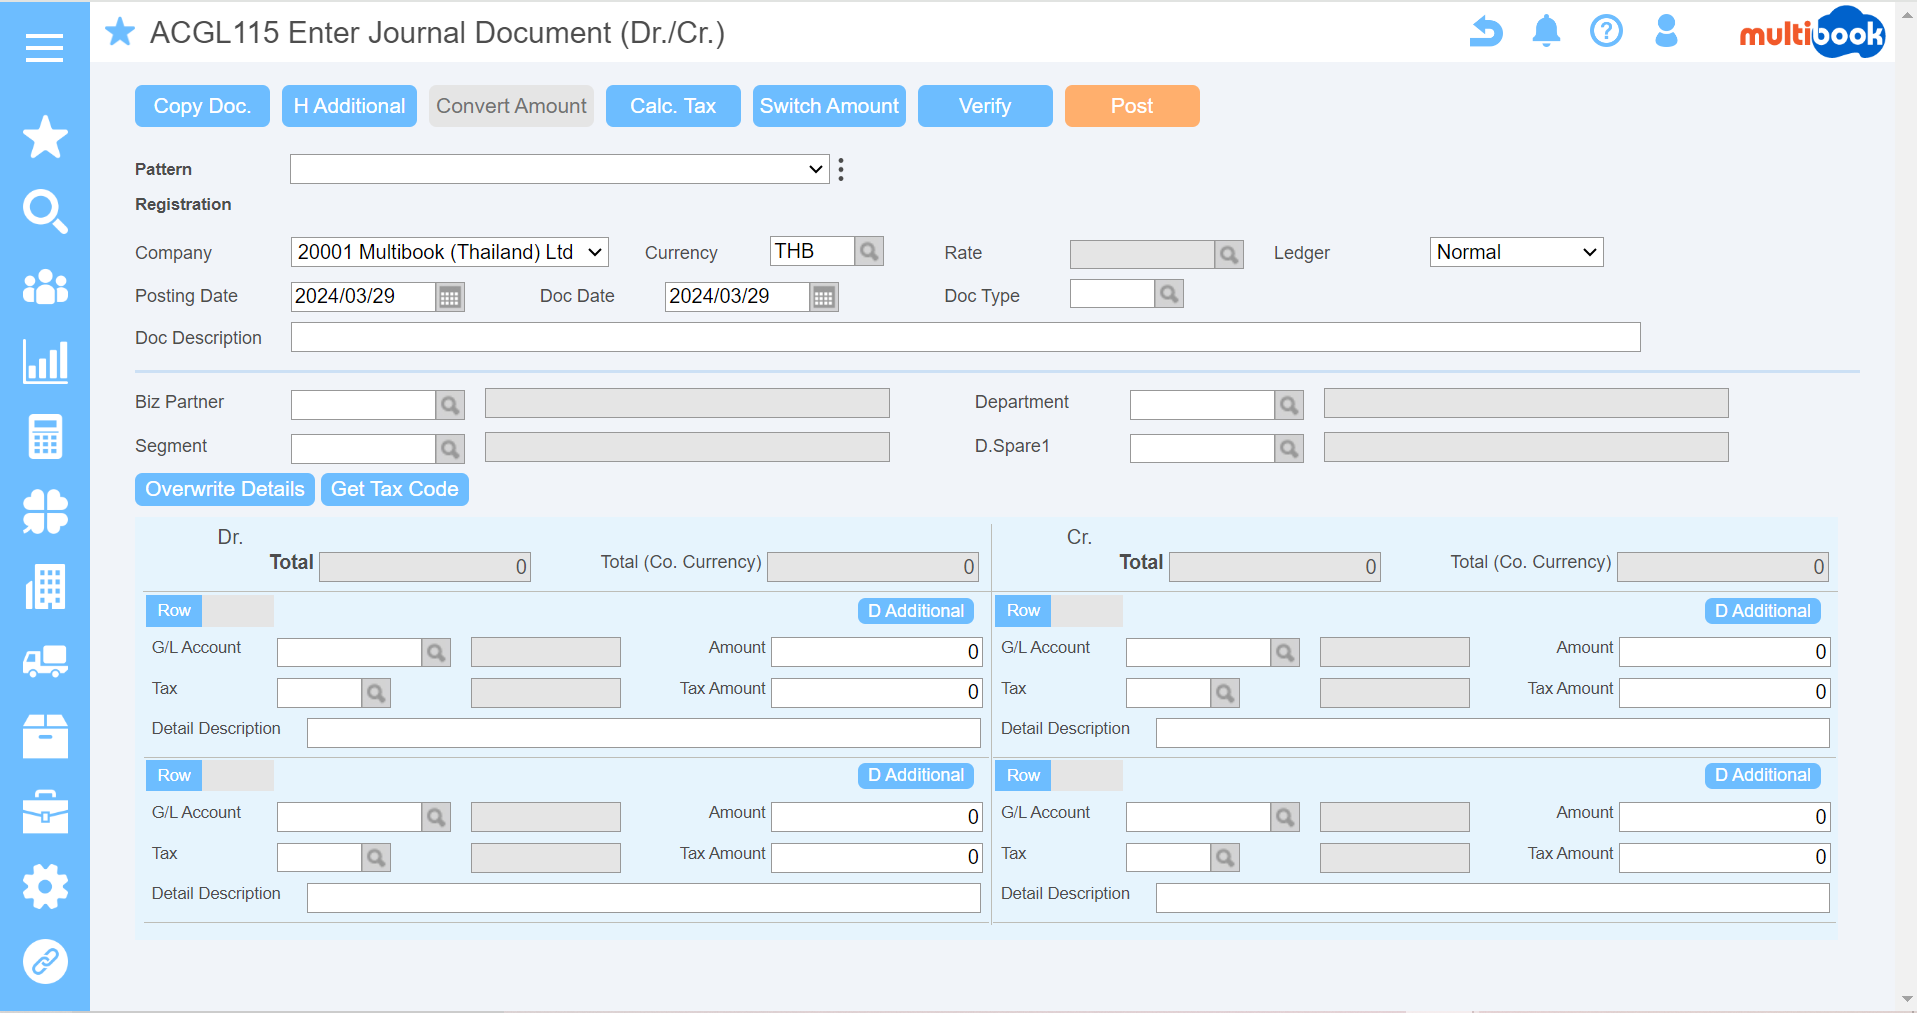Open the calculator sidebar icon
This screenshot has height=1013, width=1917.
45,437
